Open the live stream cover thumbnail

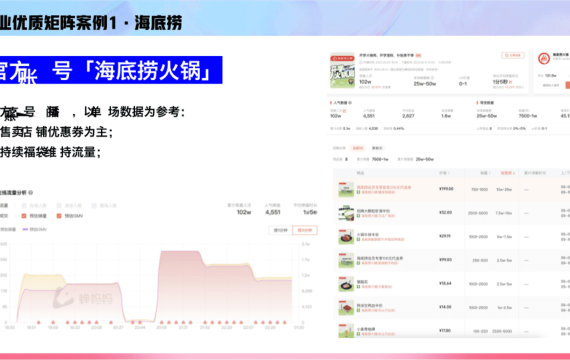pos(342,70)
